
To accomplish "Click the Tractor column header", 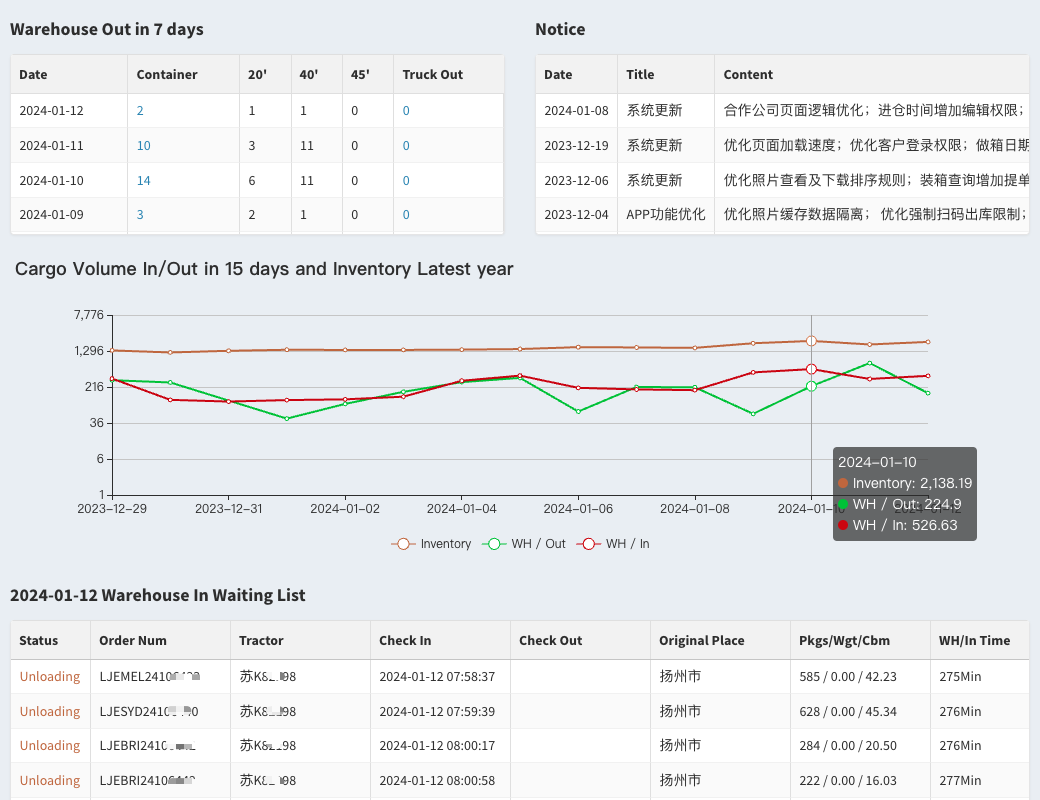I will click(x=261, y=640).
